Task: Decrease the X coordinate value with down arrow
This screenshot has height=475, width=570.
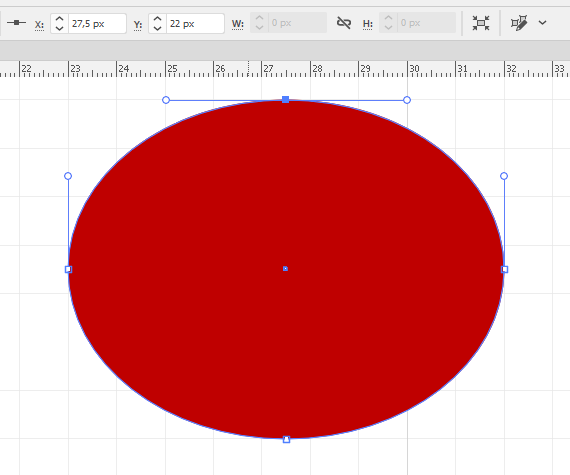Action: point(60,28)
